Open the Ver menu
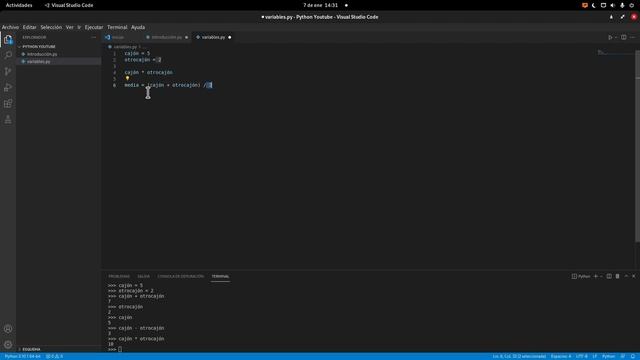The image size is (640, 360). coord(70,27)
